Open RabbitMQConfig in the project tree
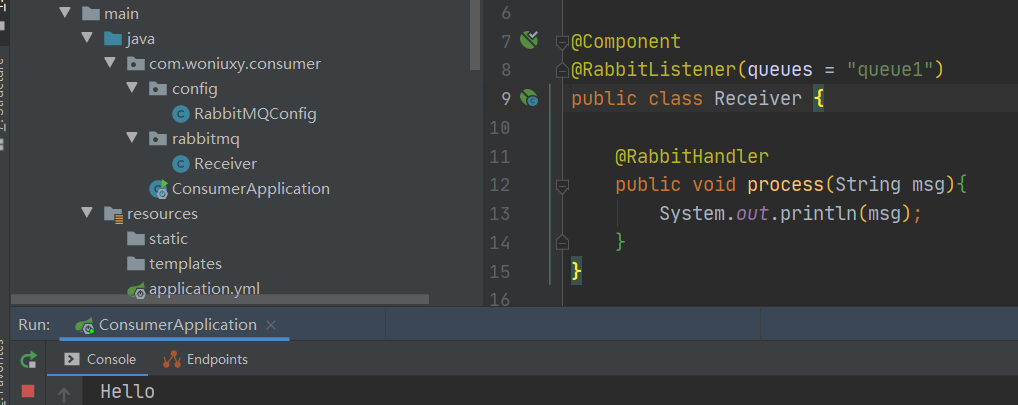The height and width of the screenshot is (405, 1018). [x=255, y=114]
